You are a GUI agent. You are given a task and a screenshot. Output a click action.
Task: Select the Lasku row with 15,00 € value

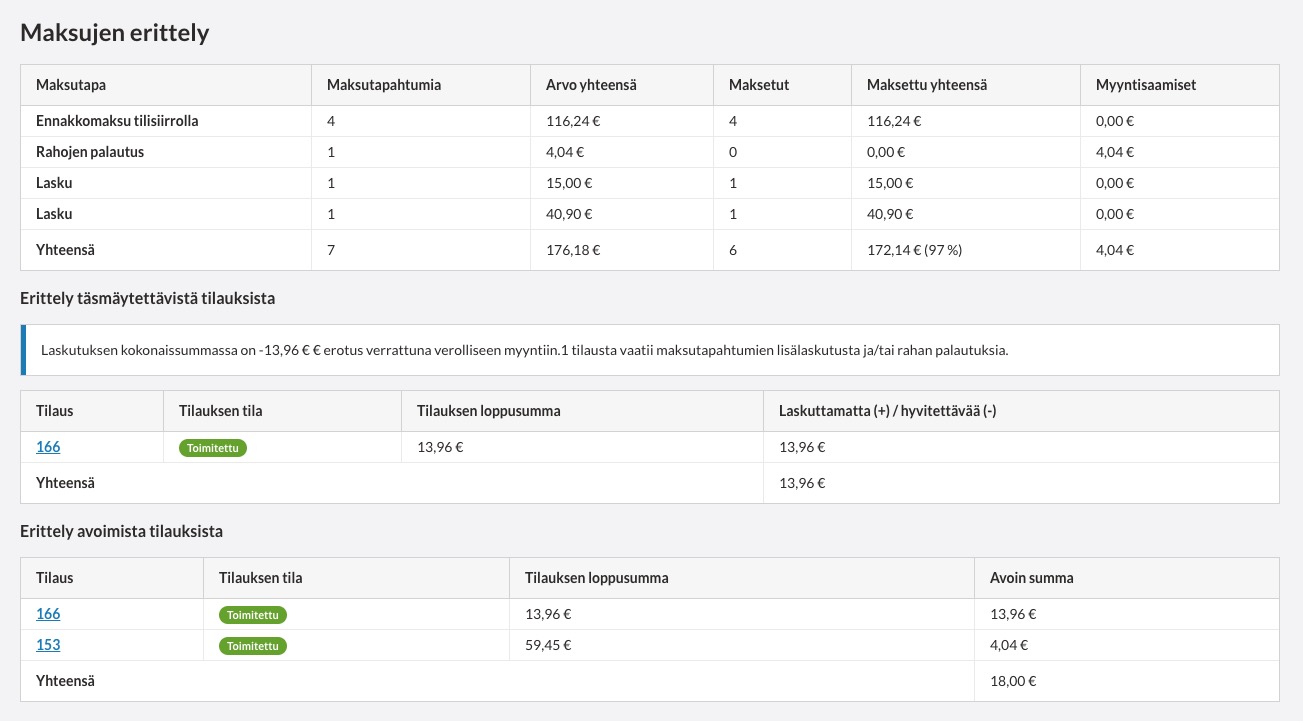tap(650, 183)
